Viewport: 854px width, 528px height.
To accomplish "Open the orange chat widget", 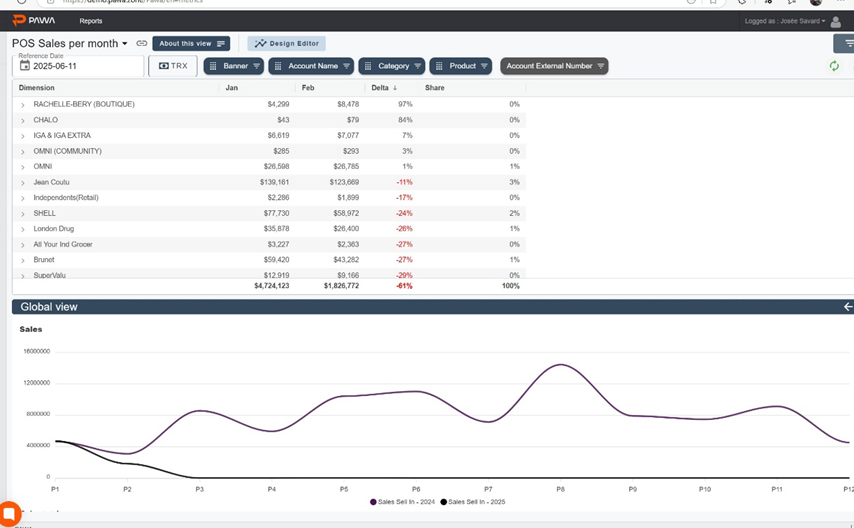I will pyautogui.click(x=9, y=513).
